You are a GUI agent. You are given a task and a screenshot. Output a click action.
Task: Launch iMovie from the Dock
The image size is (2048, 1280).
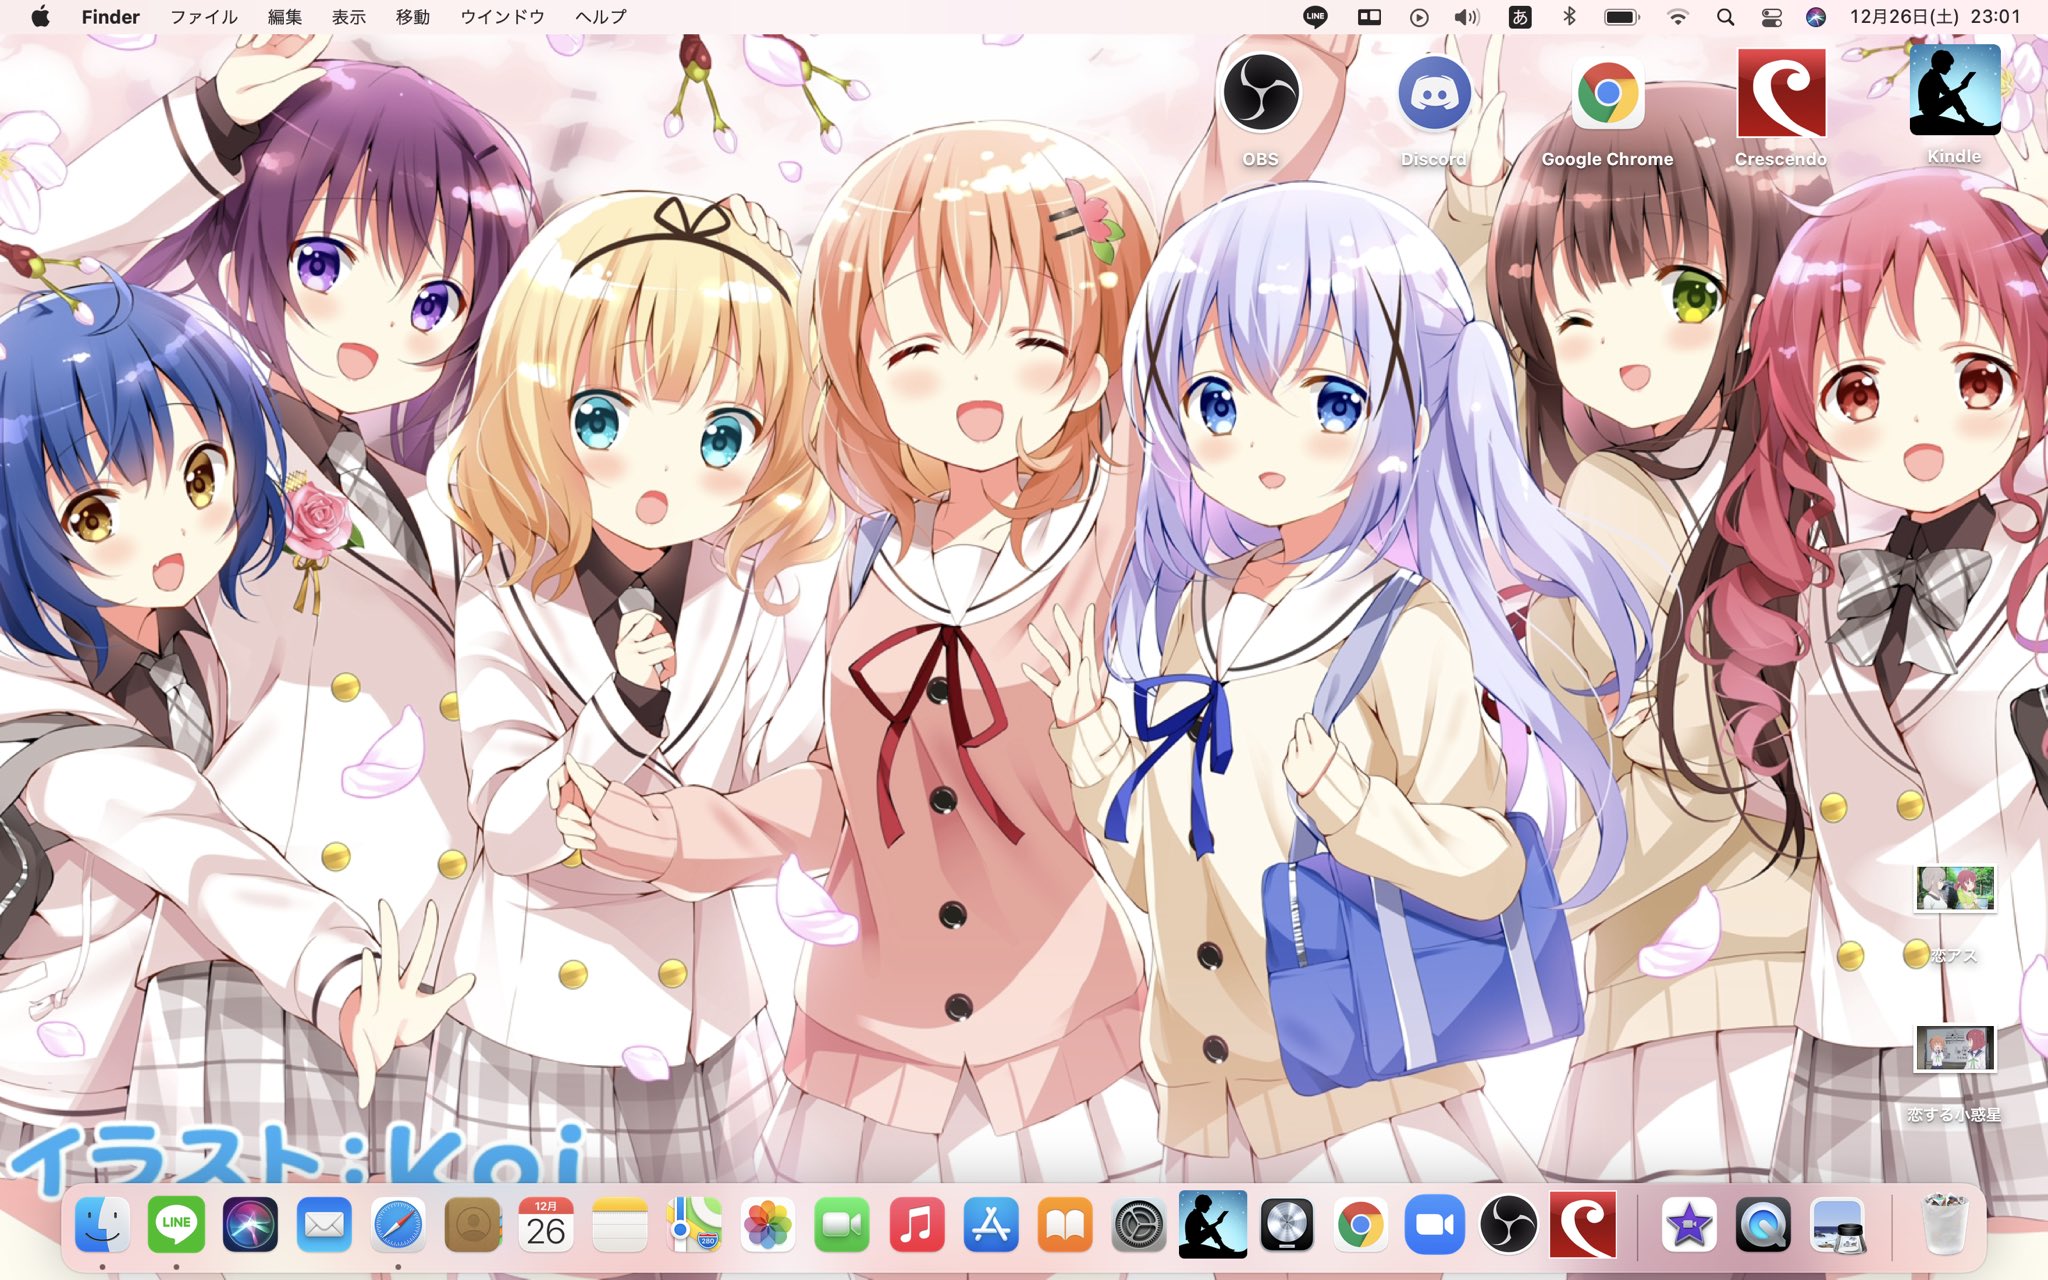1689,1224
